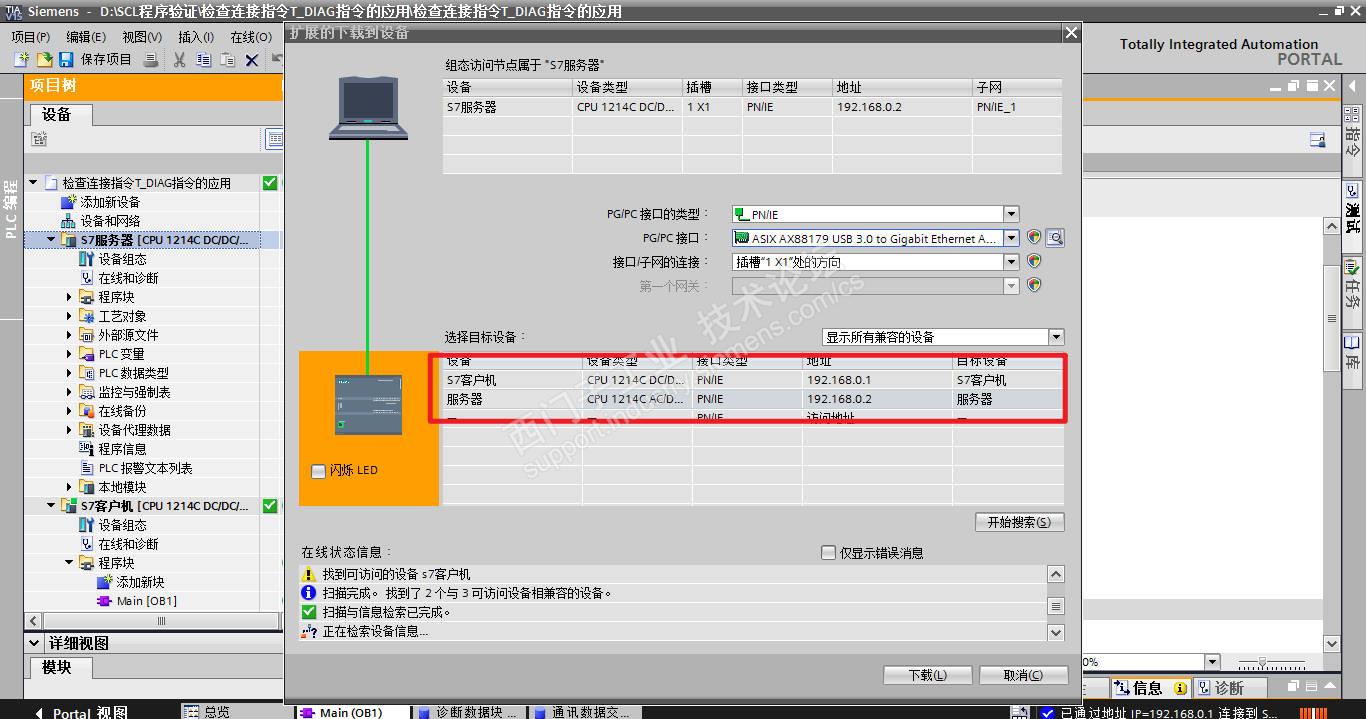Click scroll-down arrow of online status list
This screenshot has height=719, width=1366.
tap(1055, 632)
